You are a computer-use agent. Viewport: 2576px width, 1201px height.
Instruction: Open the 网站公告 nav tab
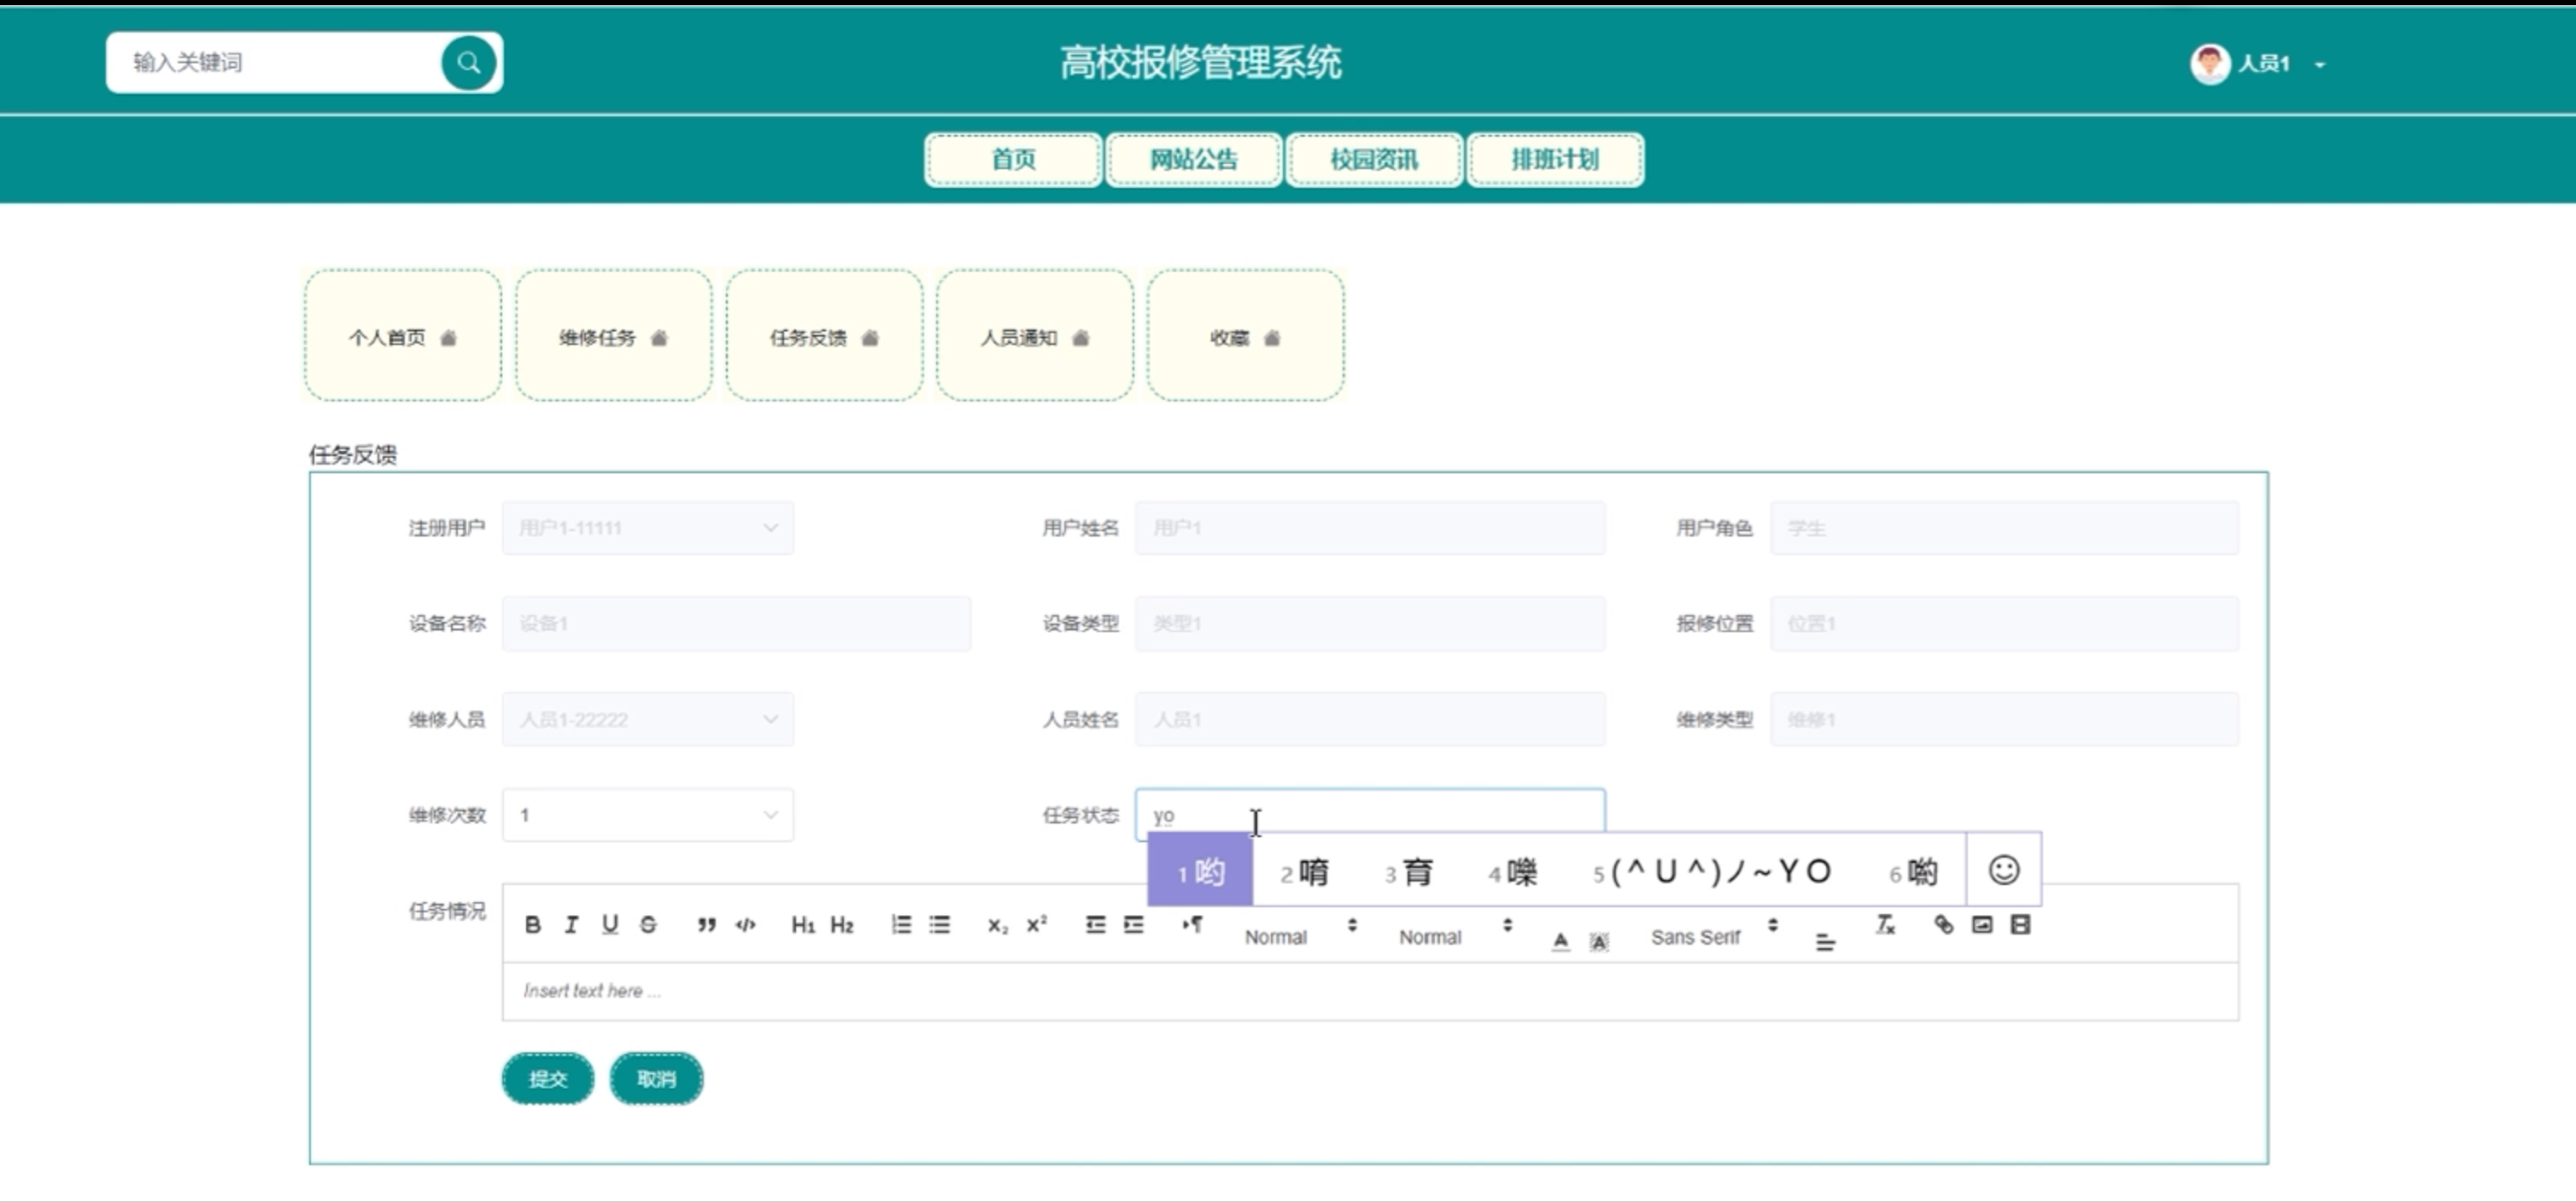1193,160
